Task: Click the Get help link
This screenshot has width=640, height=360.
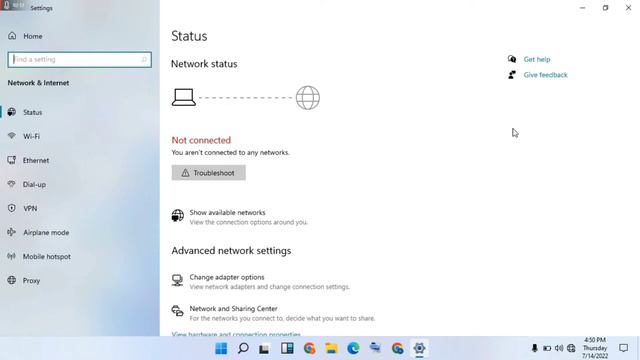Action: point(537,60)
